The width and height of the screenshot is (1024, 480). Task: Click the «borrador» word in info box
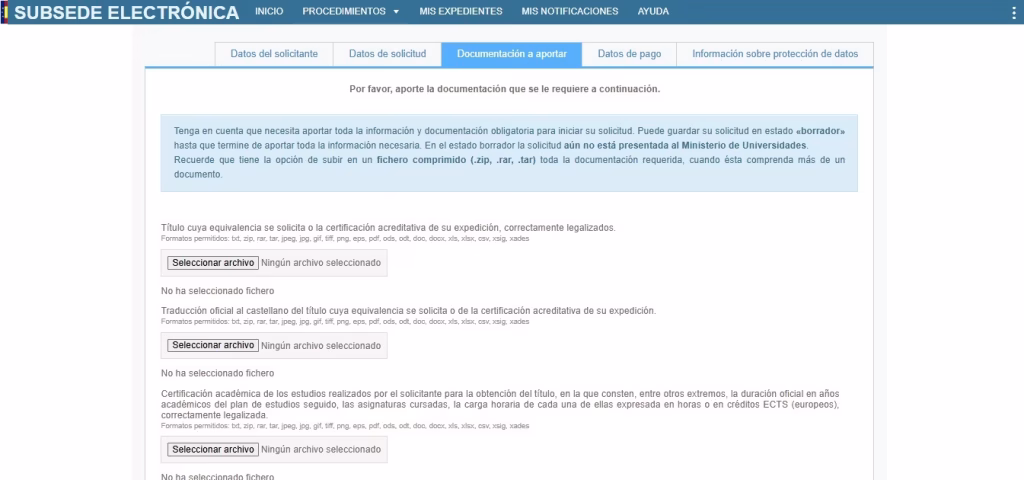821,131
